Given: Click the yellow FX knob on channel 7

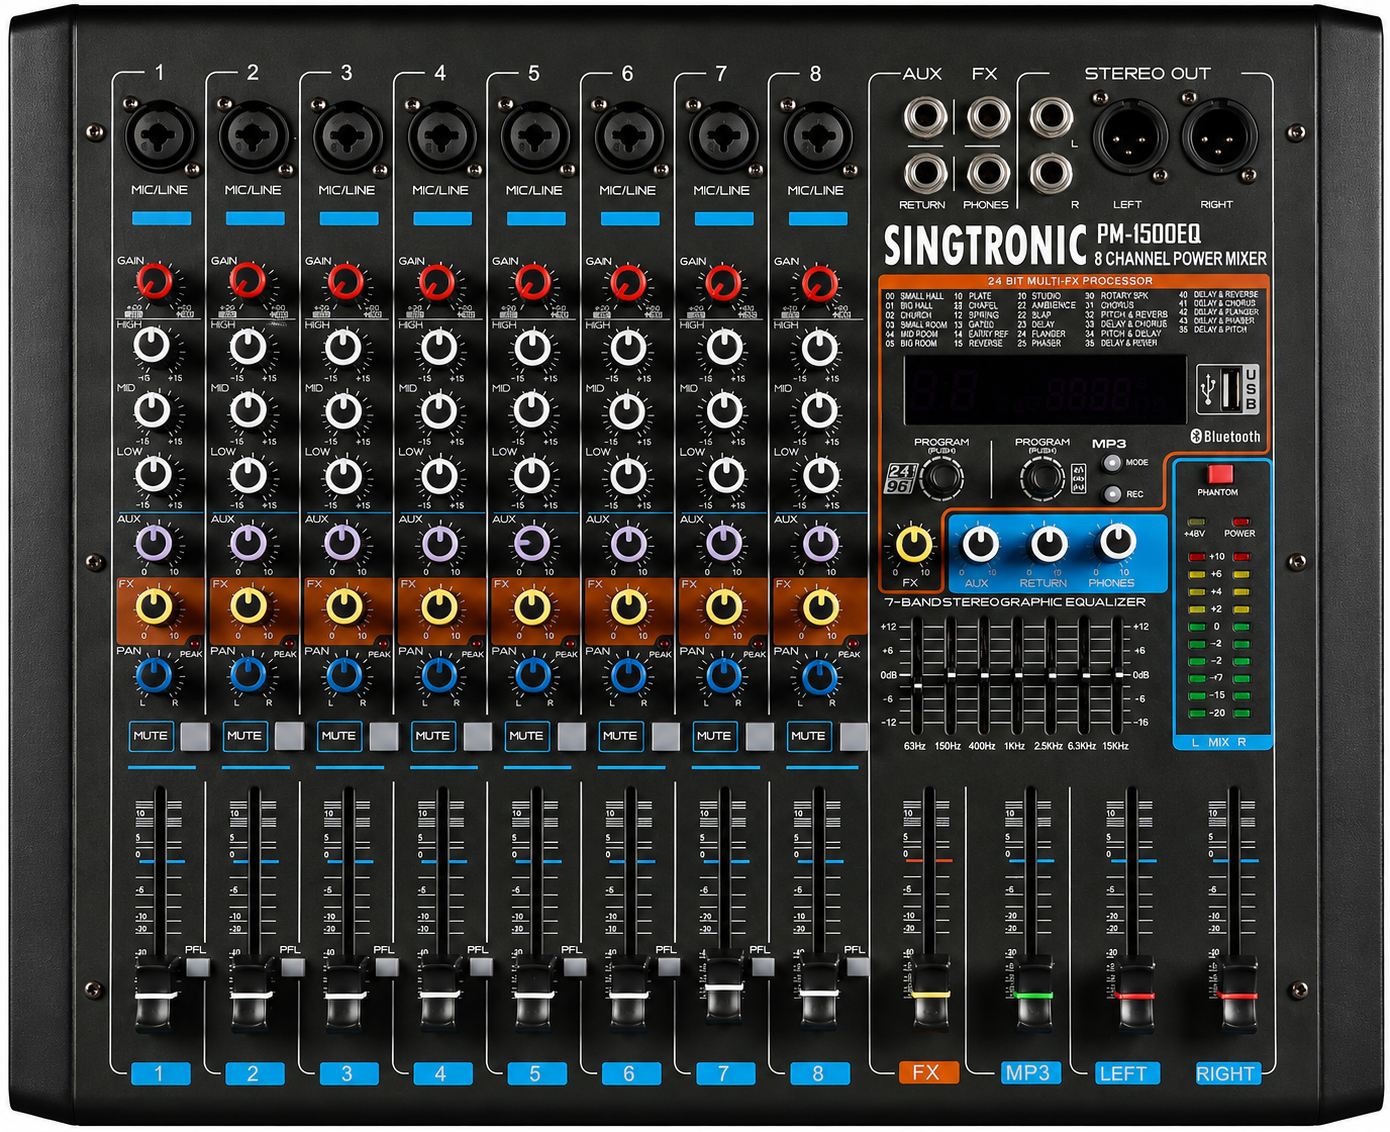Looking at the screenshot, I should [723, 607].
